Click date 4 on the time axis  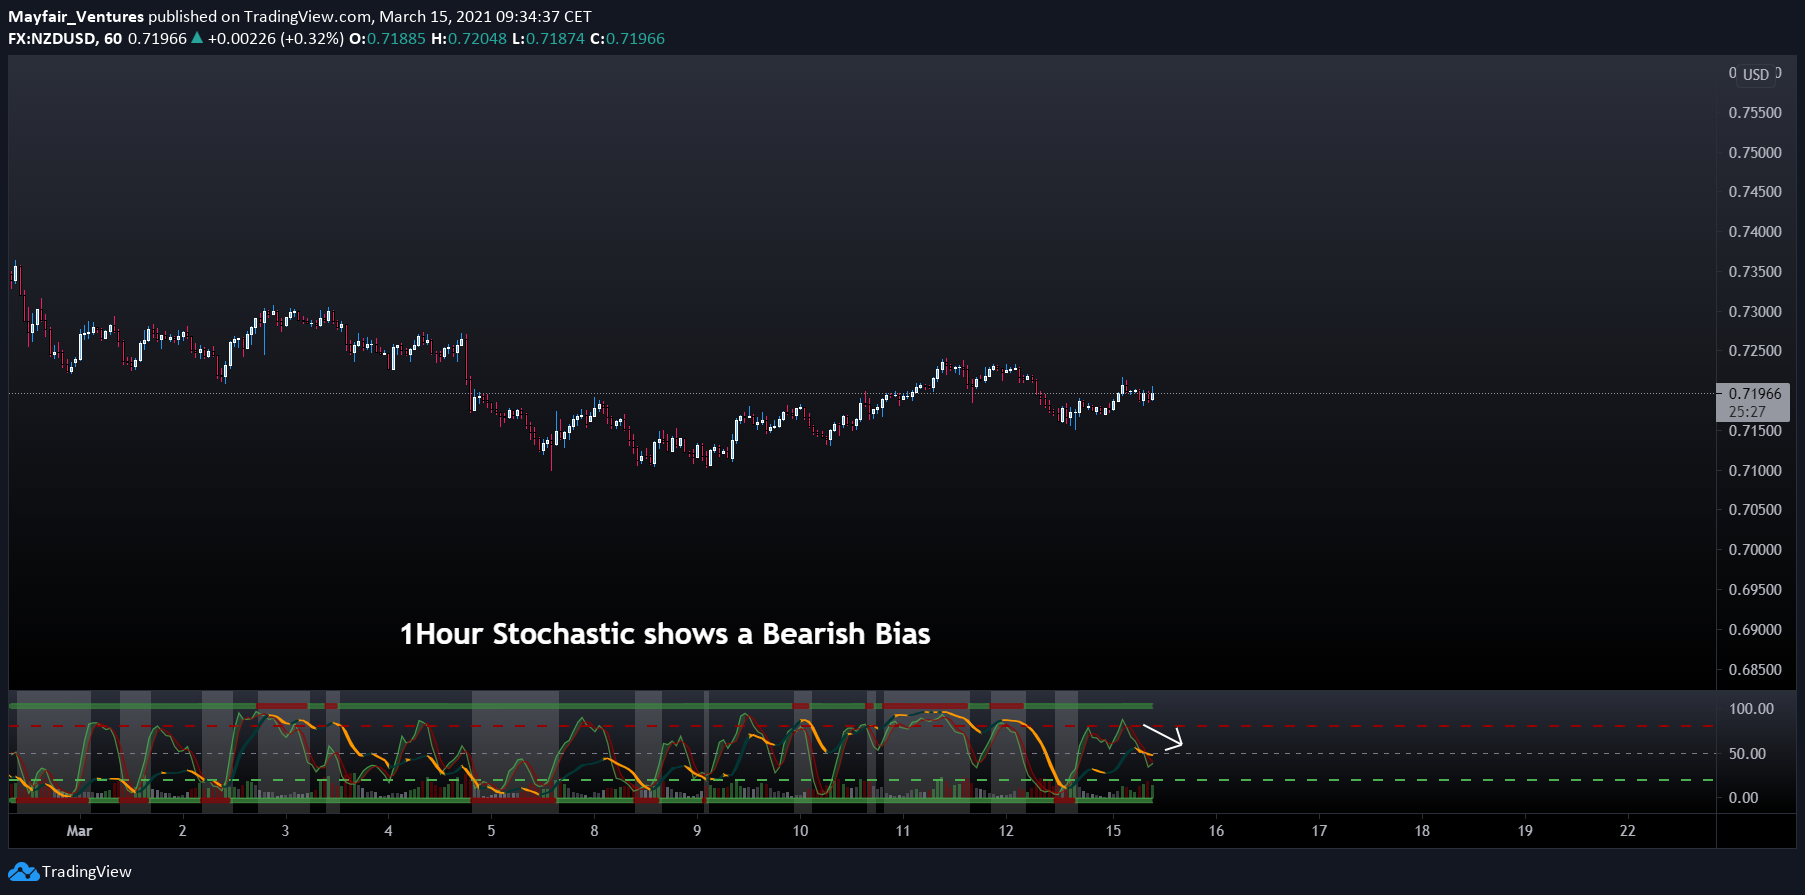click(388, 831)
